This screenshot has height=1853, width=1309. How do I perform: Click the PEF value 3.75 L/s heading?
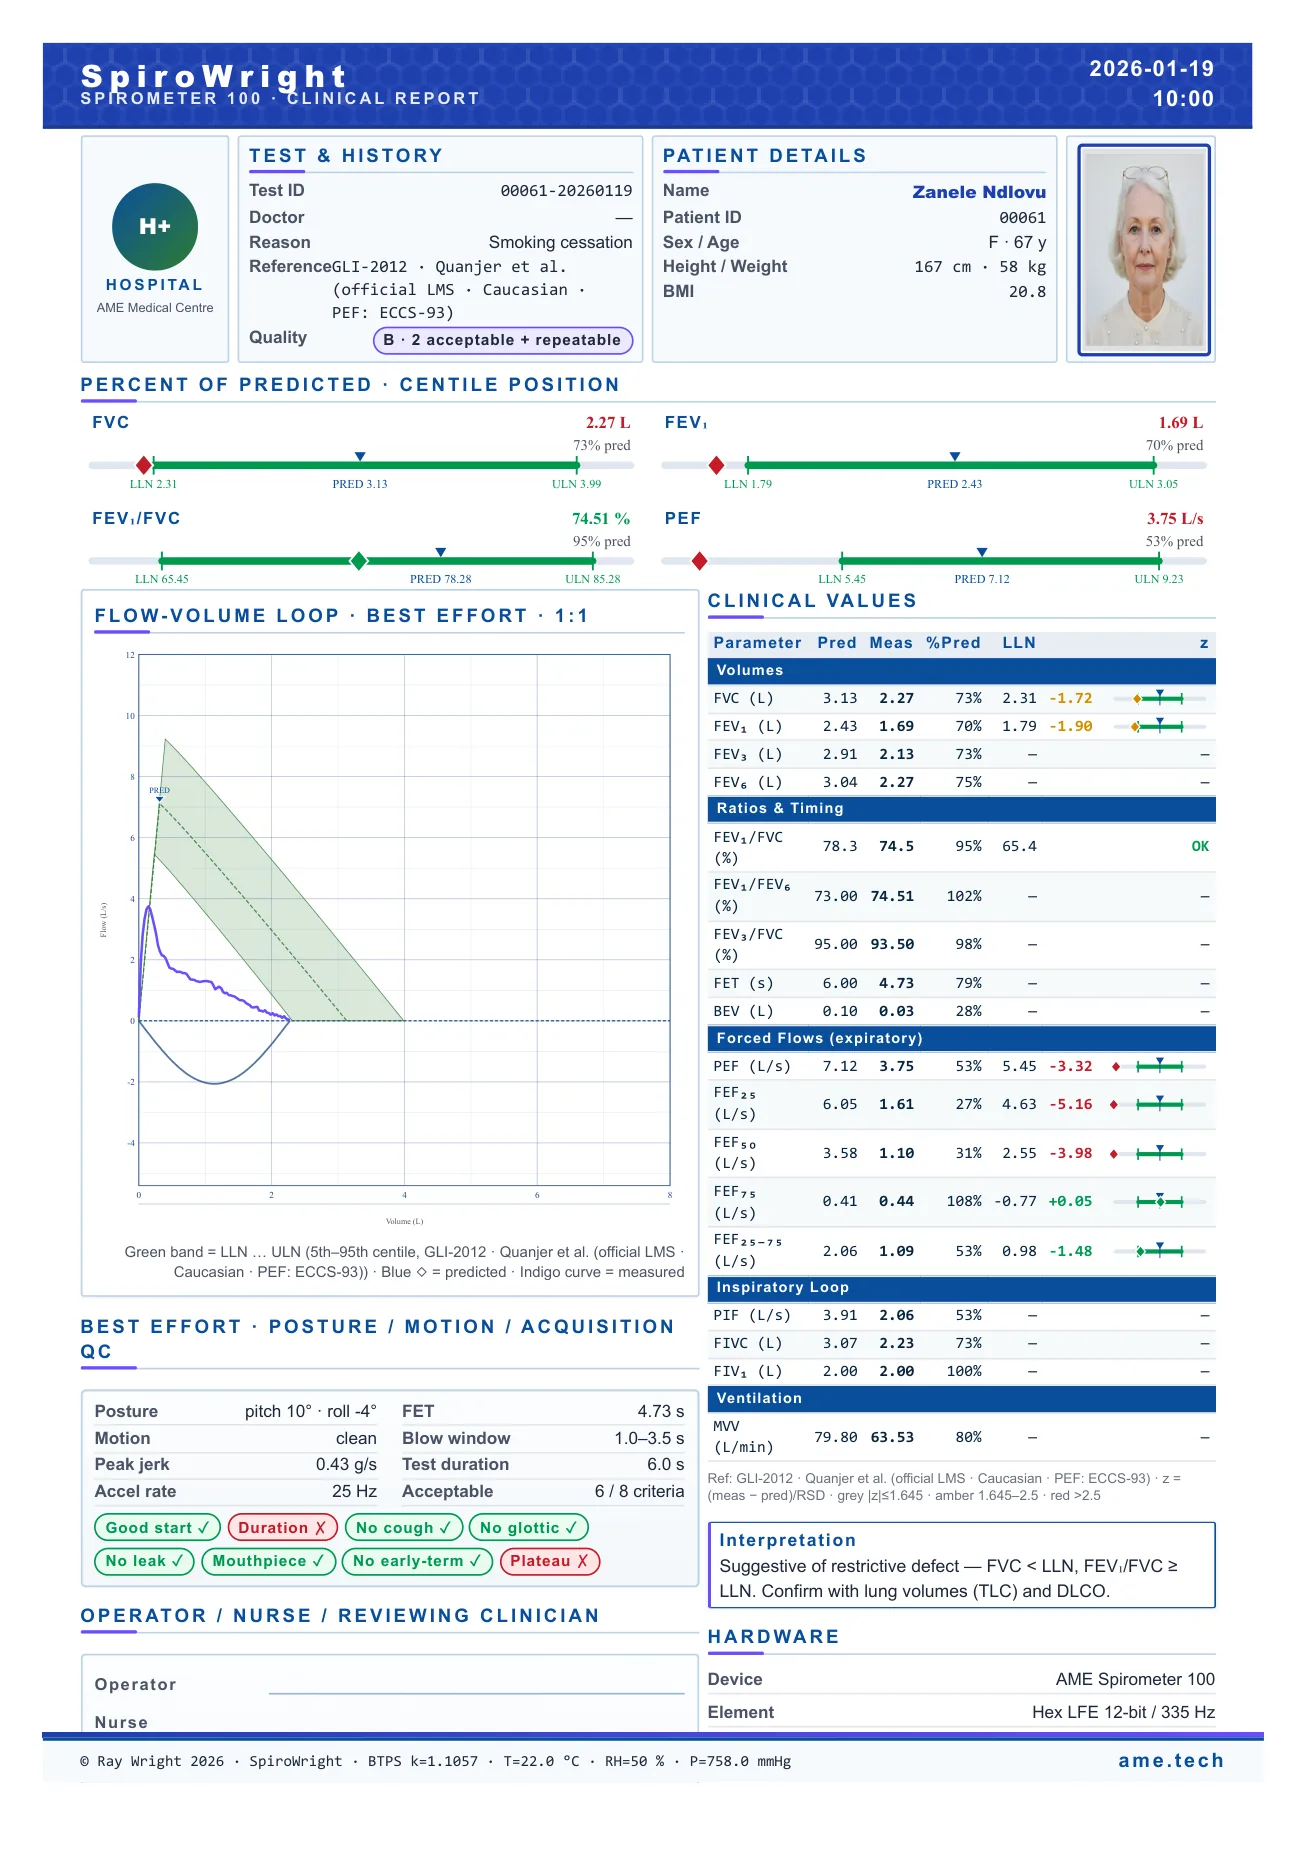[1175, 519]
